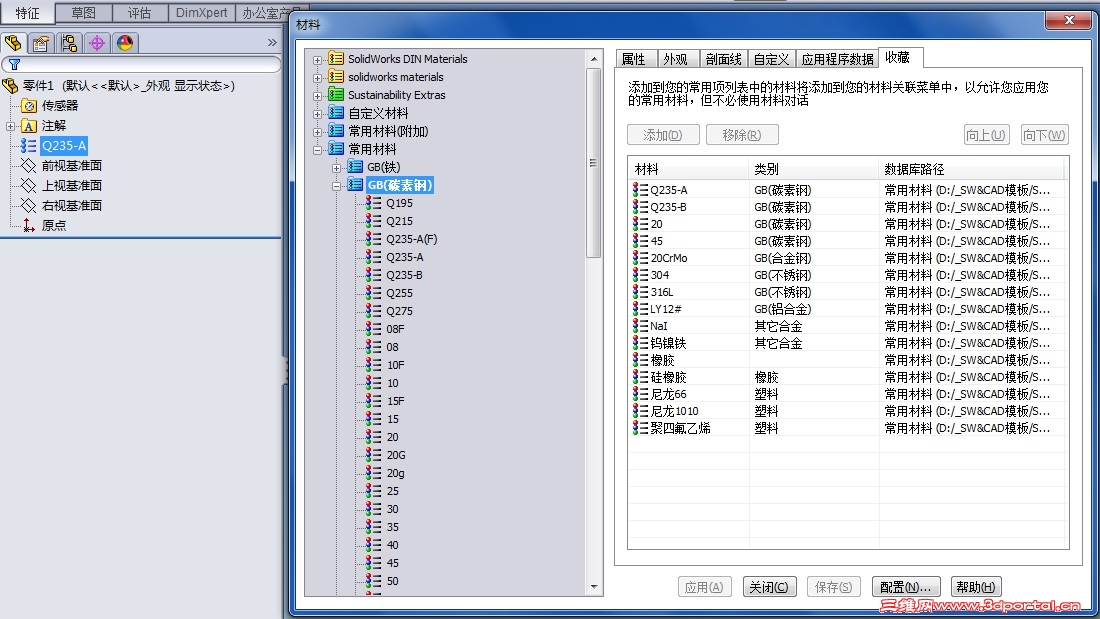Click the 类别 column header

click(x=813, y=169)
